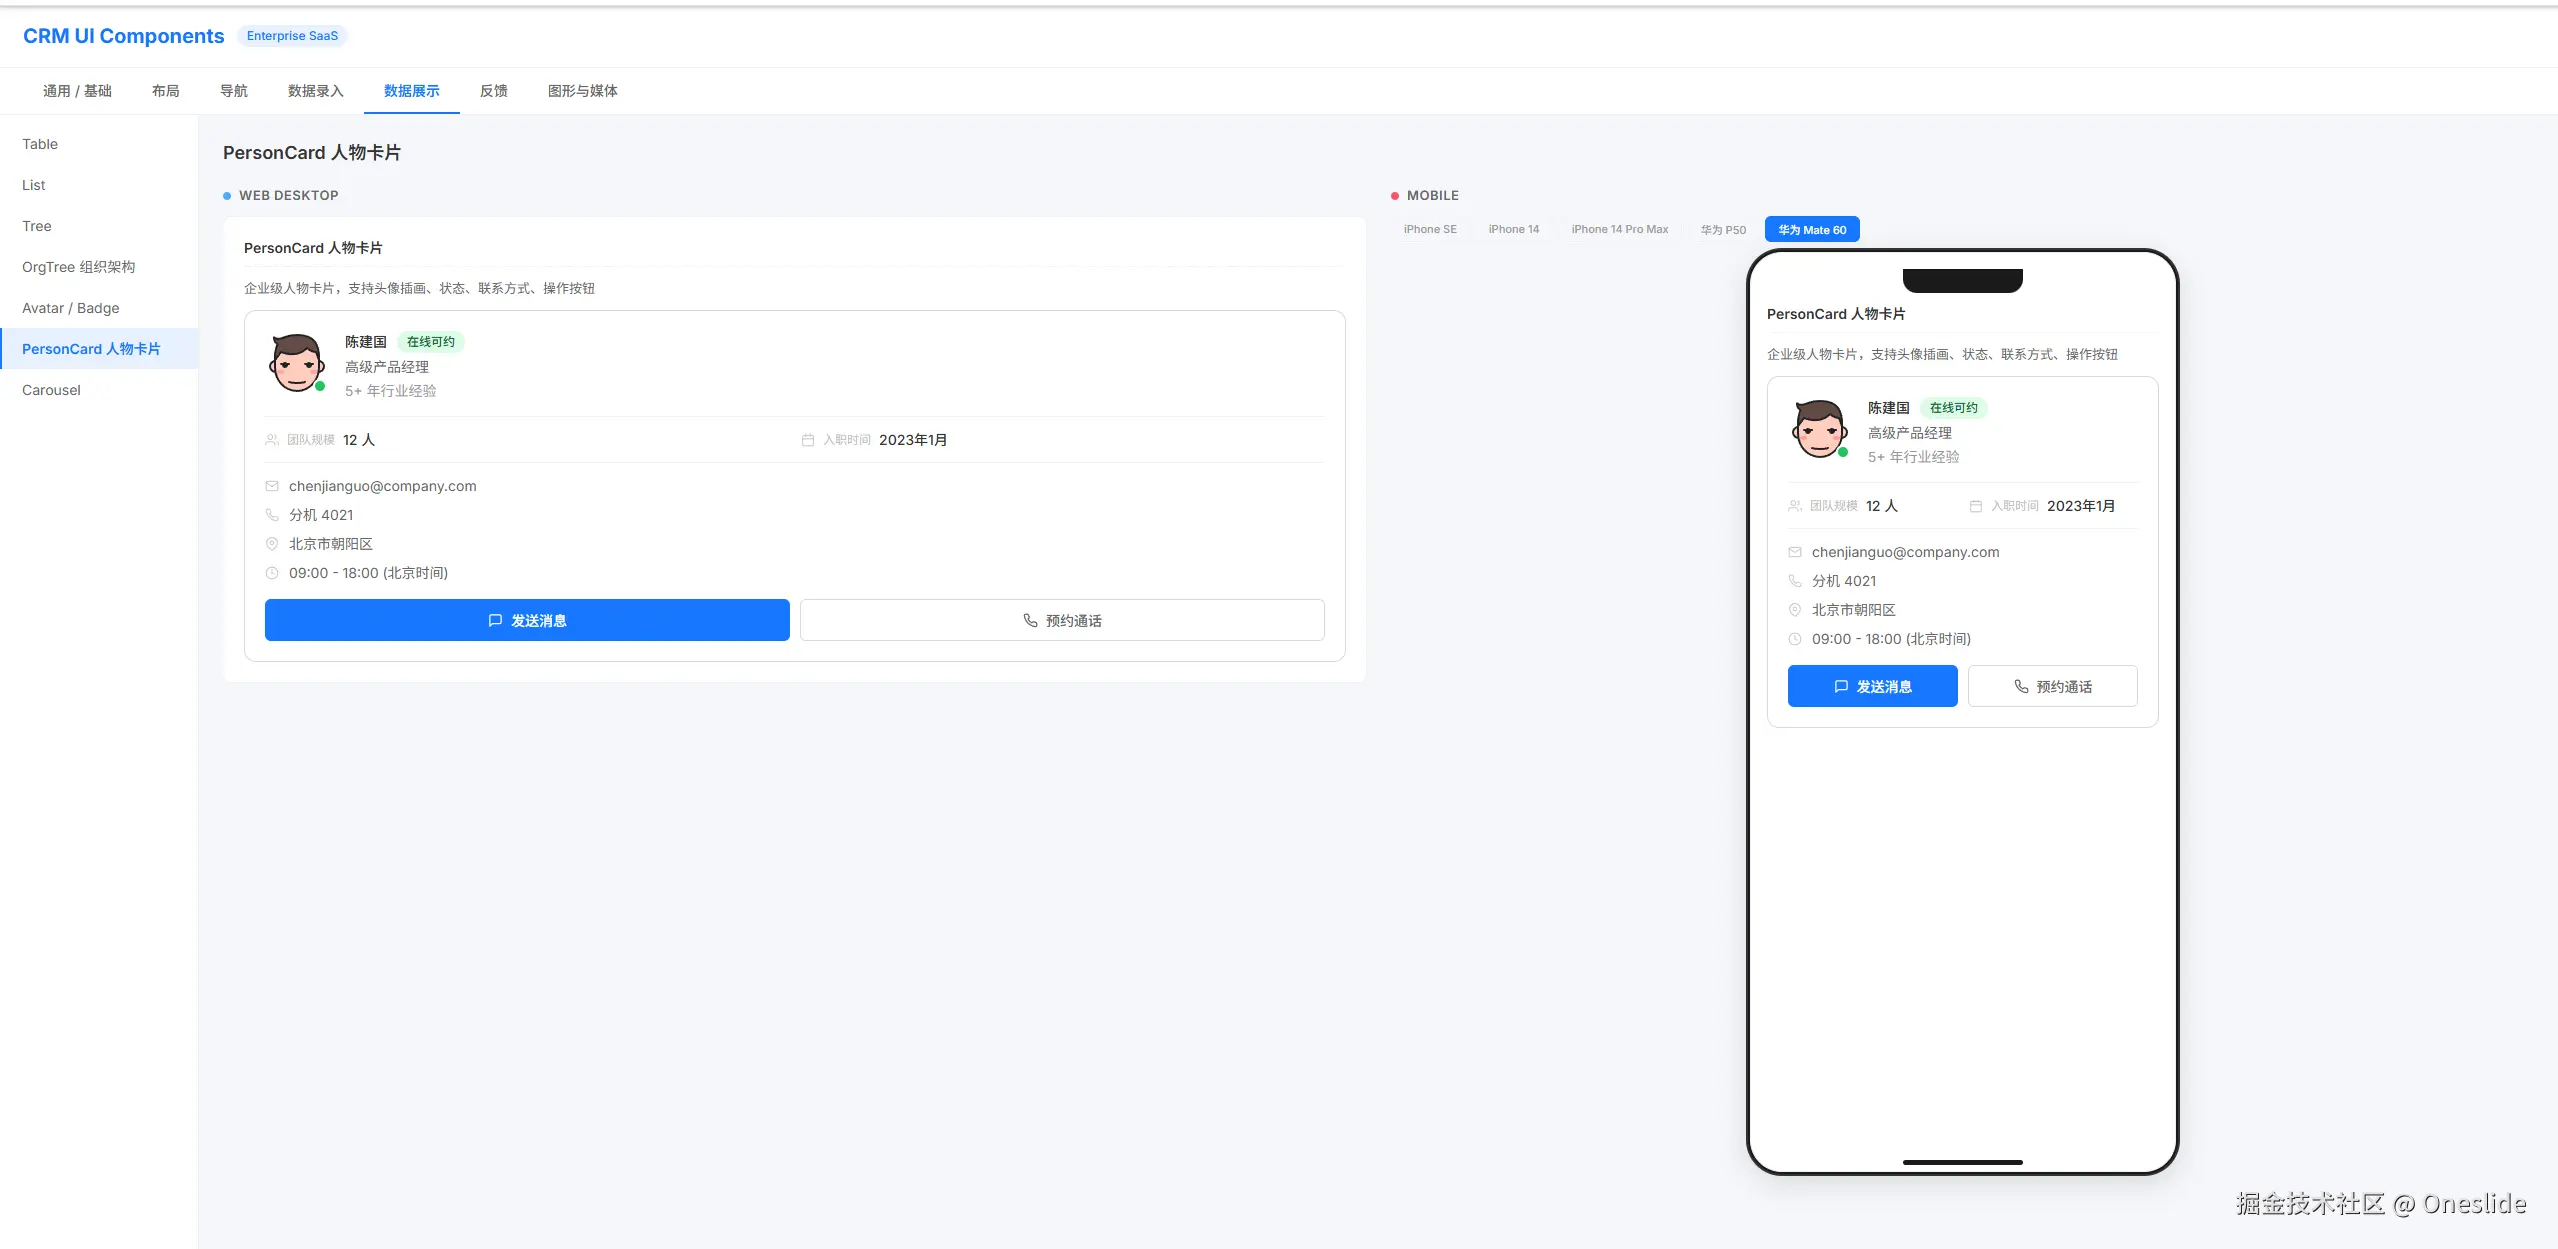Choose the iPhone SE device preview
Image resolution: width=2558 pixels, height=1249 pixels.
1430,229
